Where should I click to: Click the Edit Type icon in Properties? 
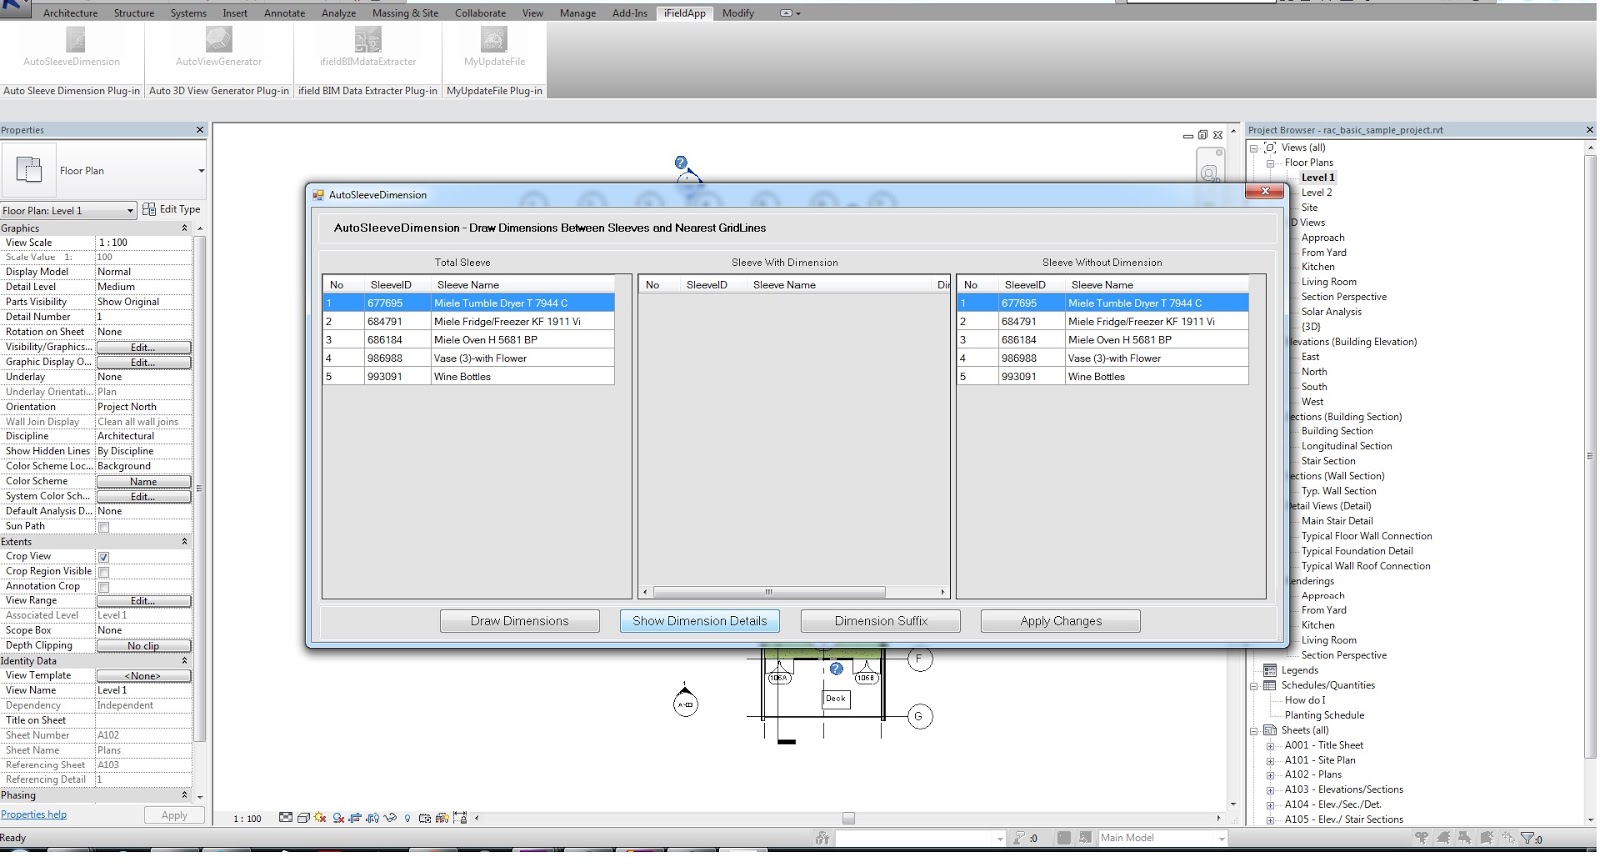click(x=149, y=209)
